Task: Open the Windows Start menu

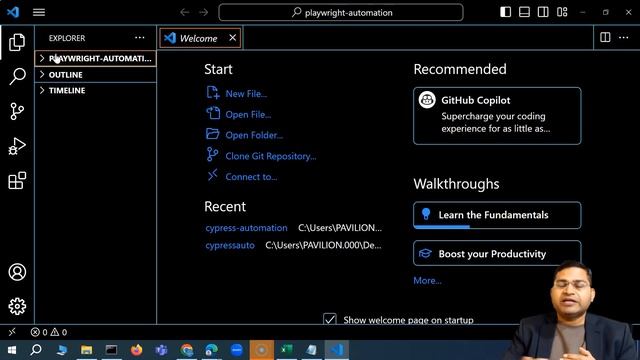Action: (12, 350)
